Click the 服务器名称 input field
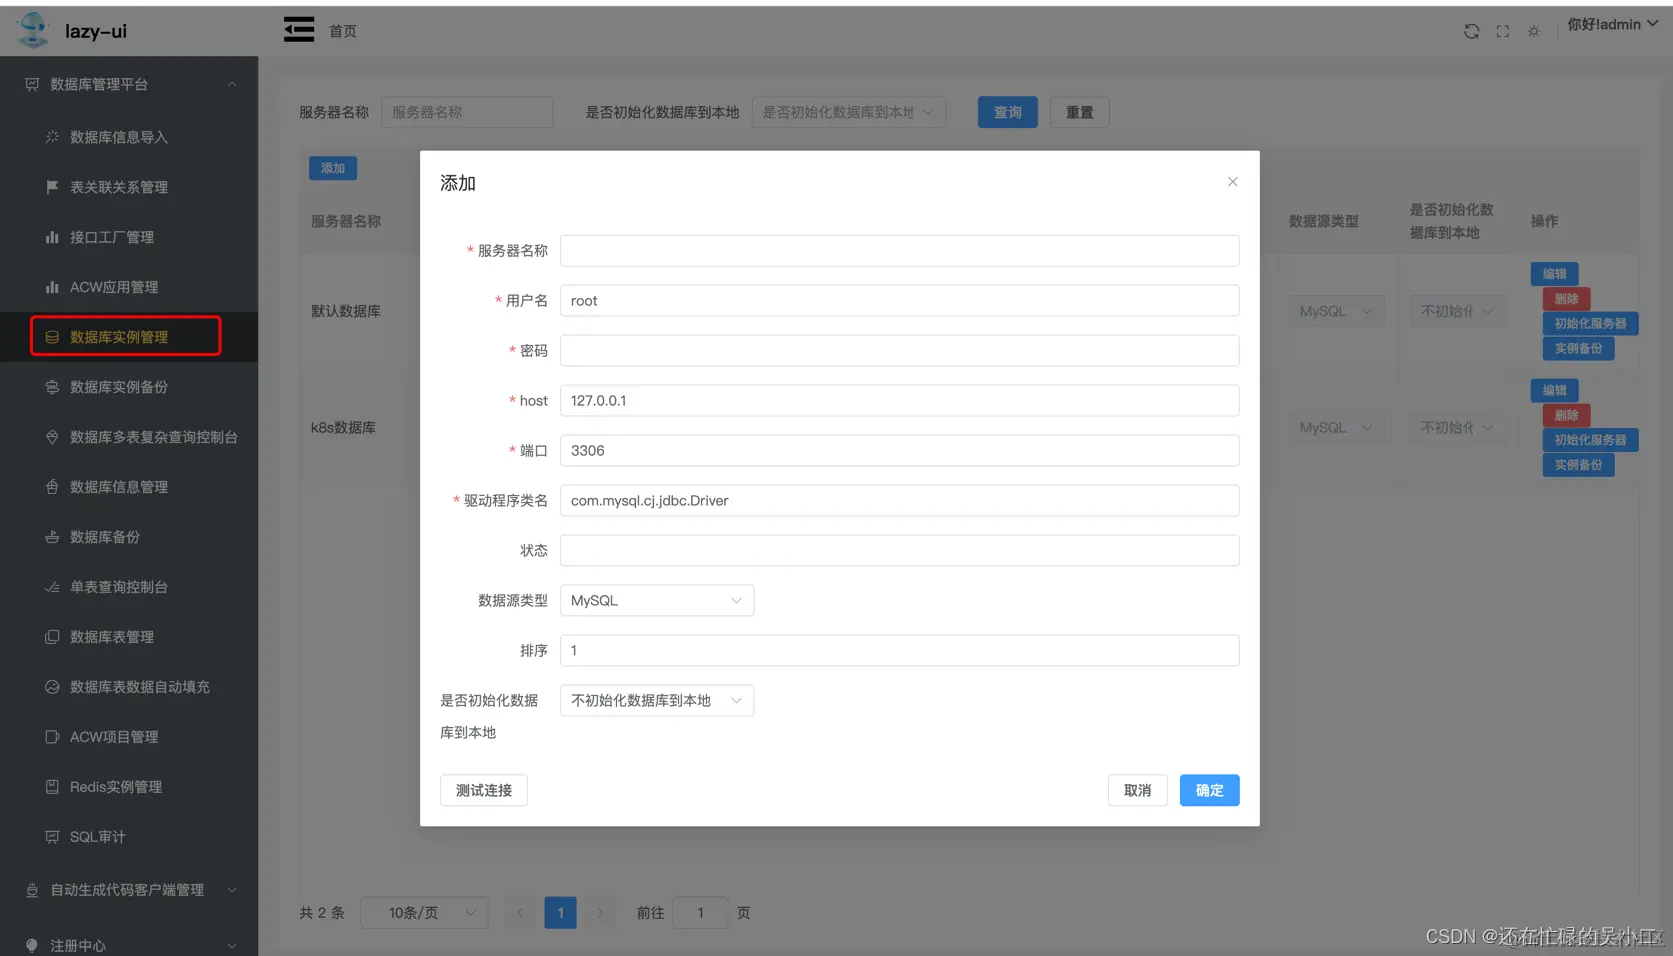Viewport: 1673px width, 956px height. (x=898, y=250)
